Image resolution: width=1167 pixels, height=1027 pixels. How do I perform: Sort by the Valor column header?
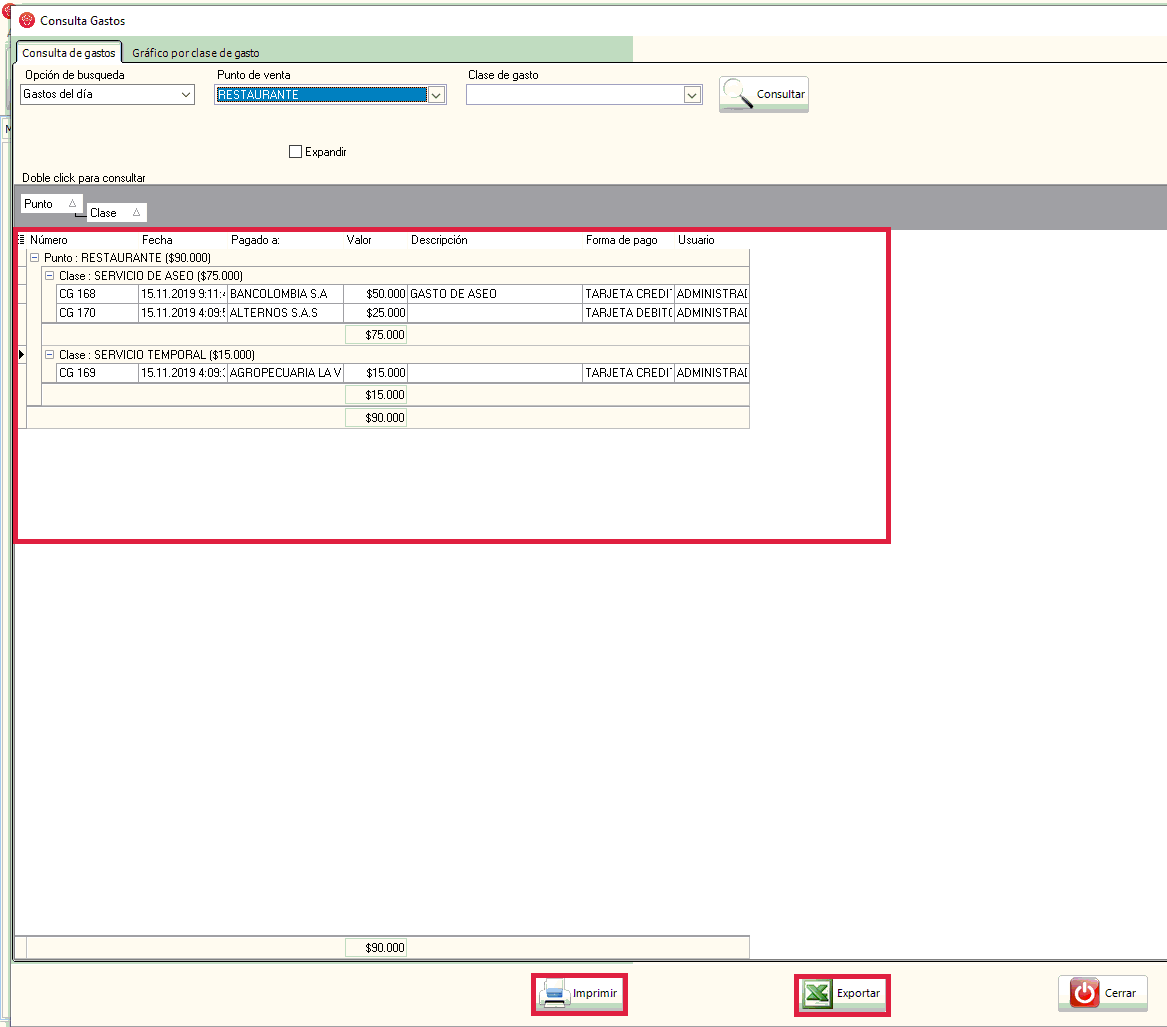[x=359, y=240]
